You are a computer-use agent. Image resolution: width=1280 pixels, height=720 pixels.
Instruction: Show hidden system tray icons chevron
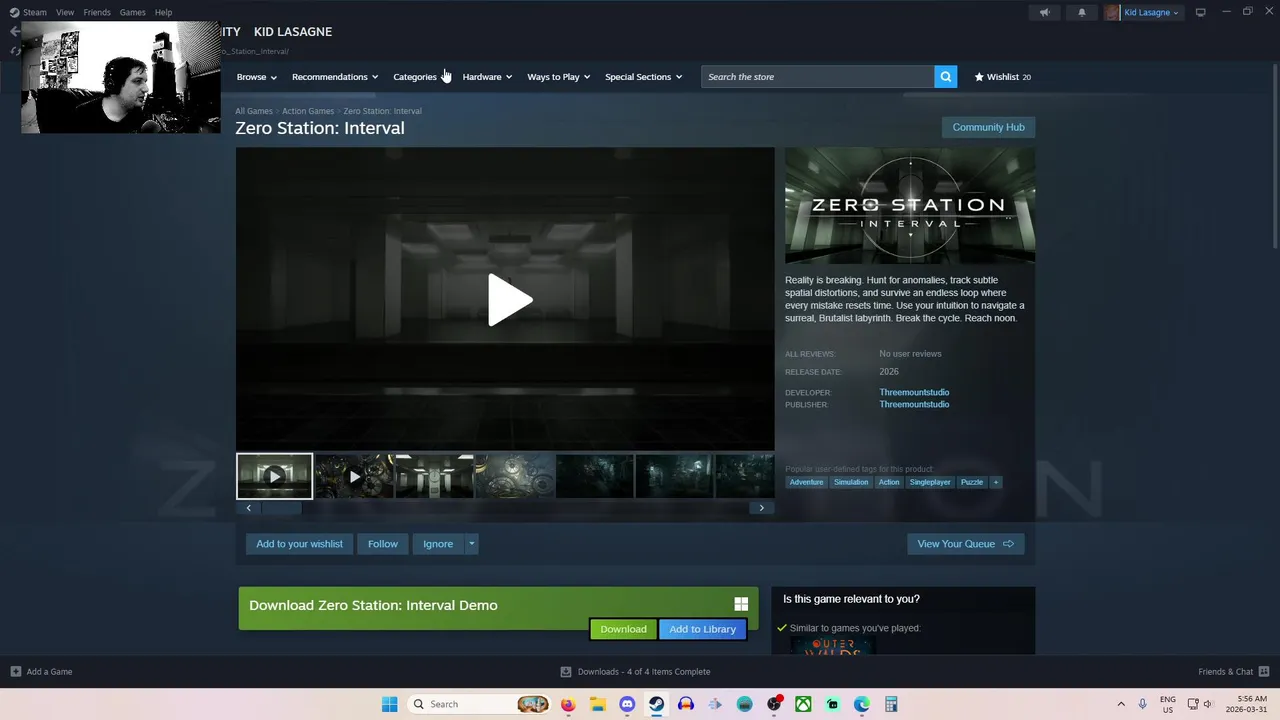[1121, 704]
